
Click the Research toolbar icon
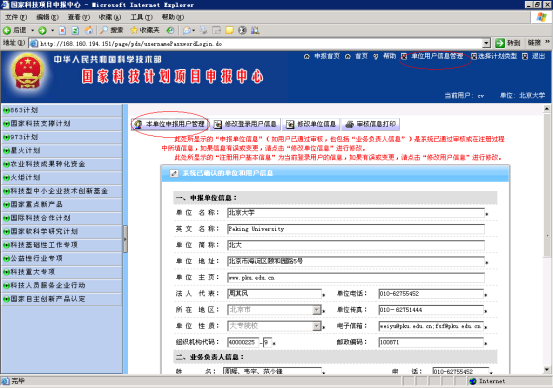[255, 30]
